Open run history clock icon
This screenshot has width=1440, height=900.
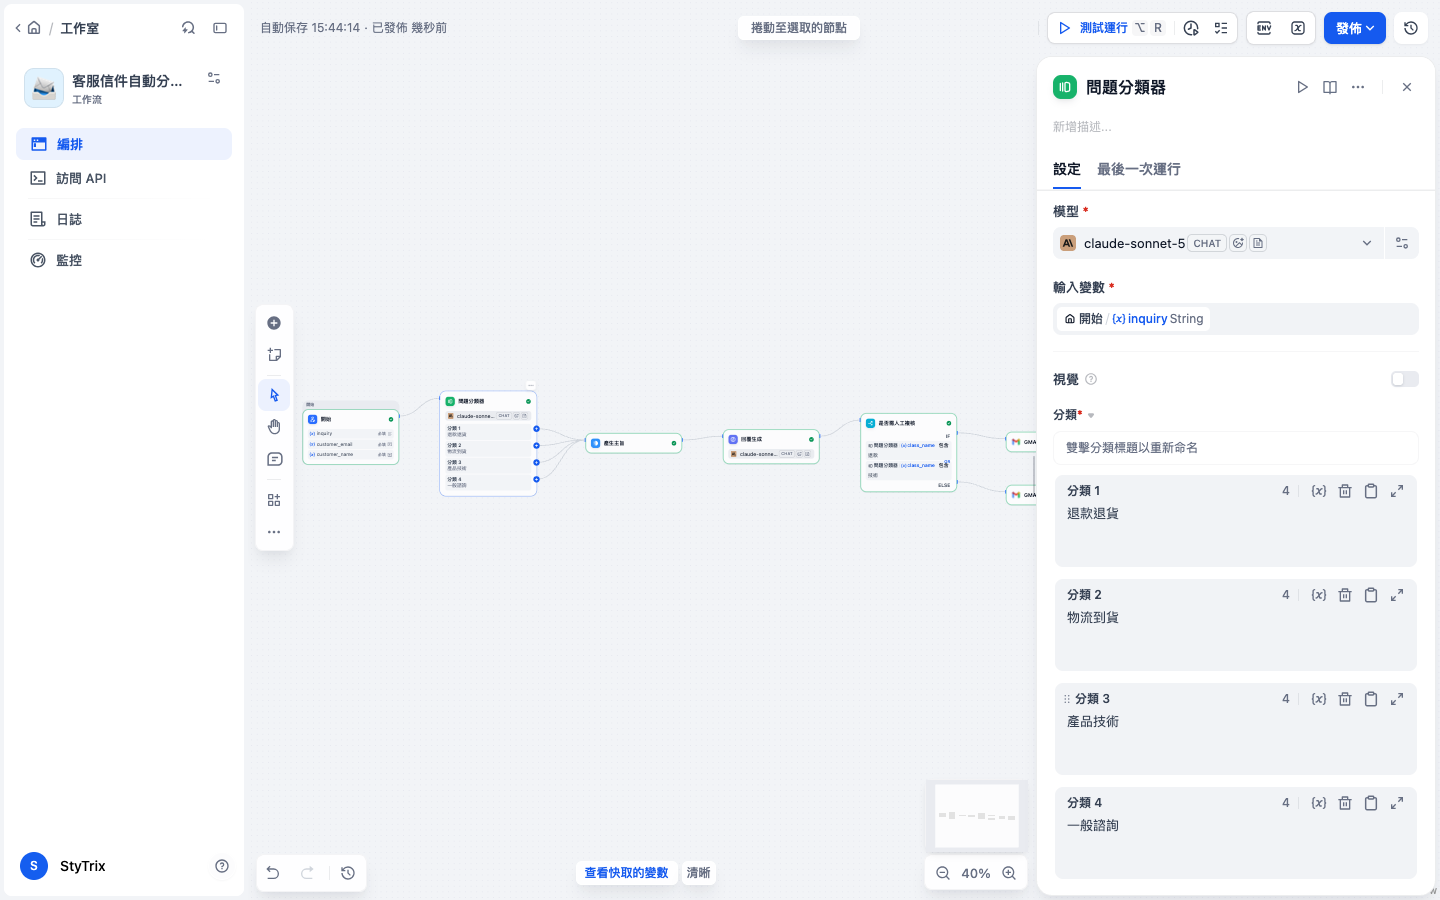pos(1191,28)
